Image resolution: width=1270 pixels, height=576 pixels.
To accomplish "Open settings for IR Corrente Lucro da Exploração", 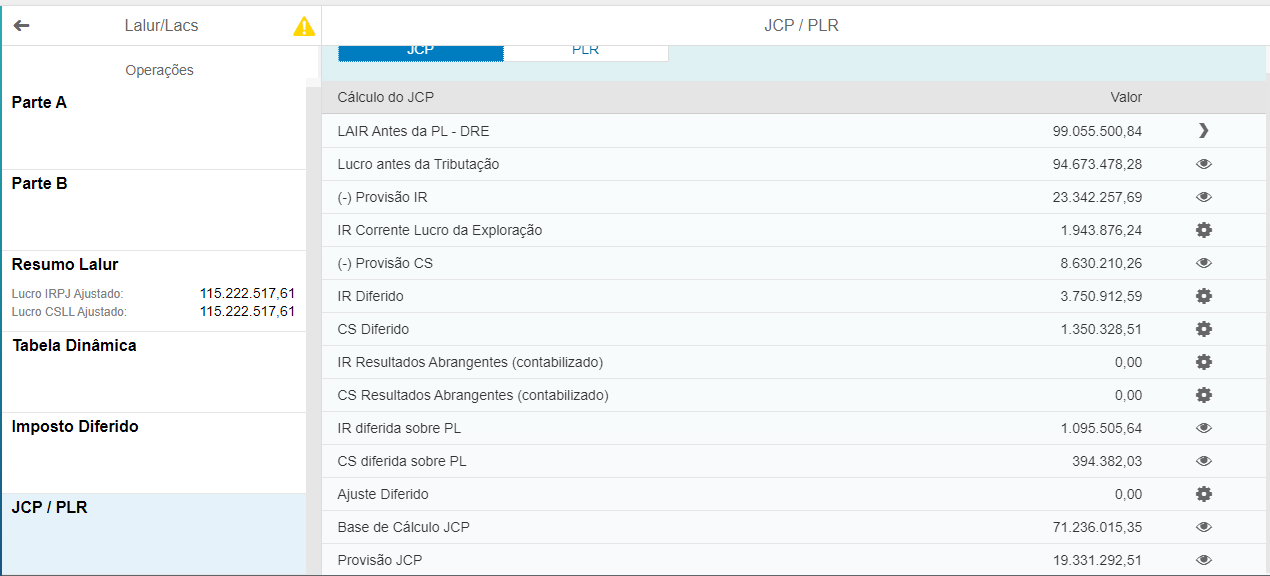I will coord(1204,230).
